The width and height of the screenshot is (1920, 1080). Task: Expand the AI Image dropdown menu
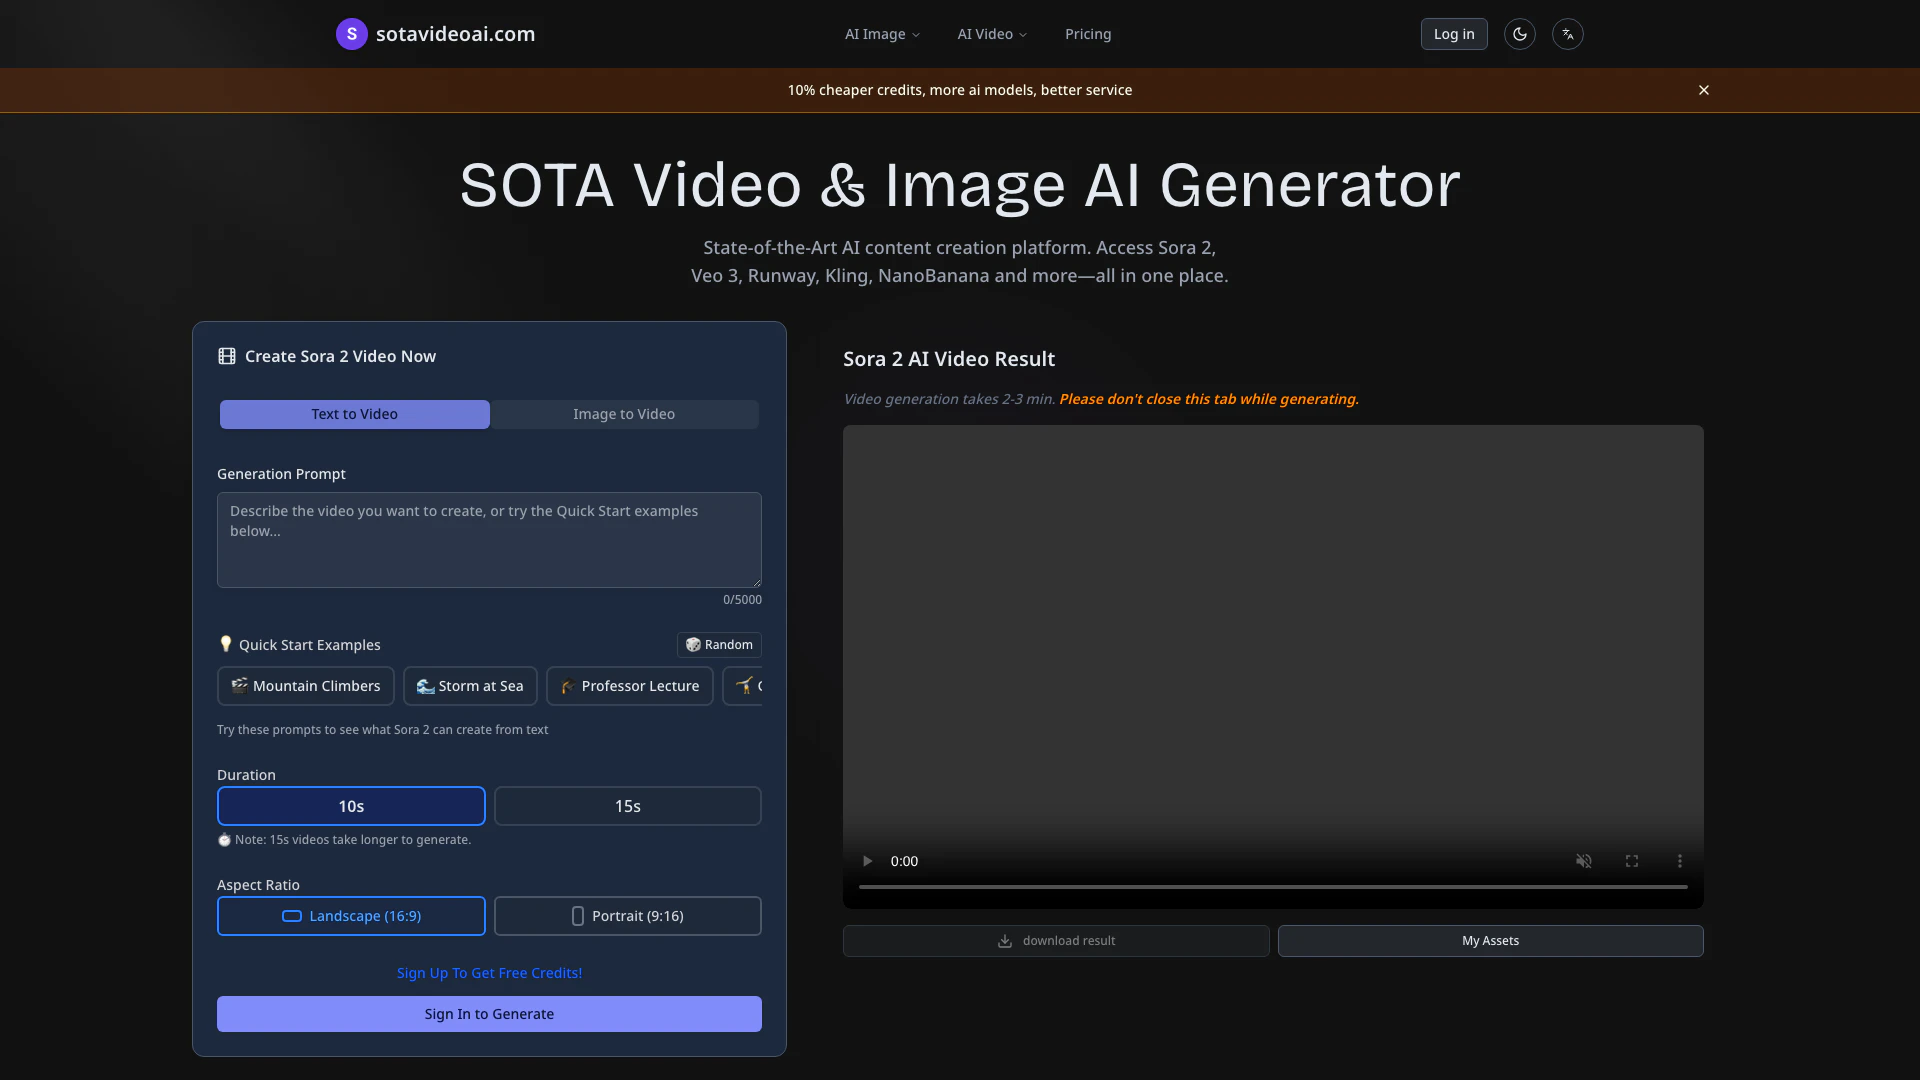[x=881, y=34]
